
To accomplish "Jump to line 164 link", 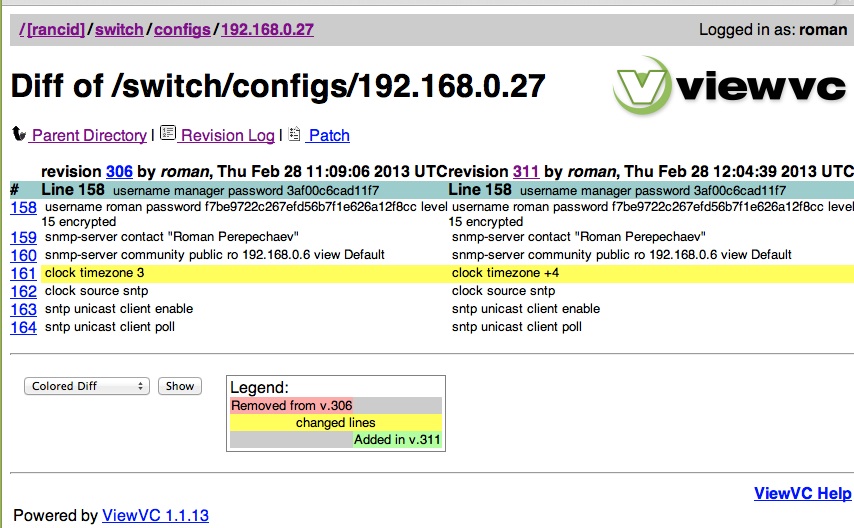I will coord(23,327).
